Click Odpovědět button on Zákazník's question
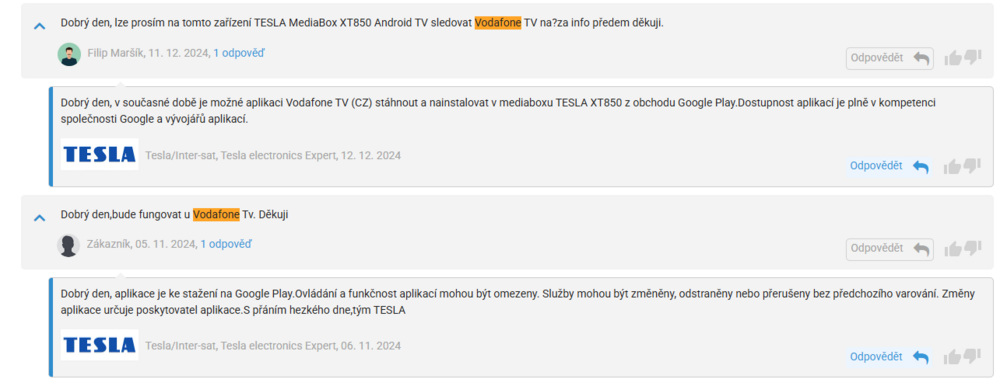This screenshot has width=1000, height=386. 890,249
